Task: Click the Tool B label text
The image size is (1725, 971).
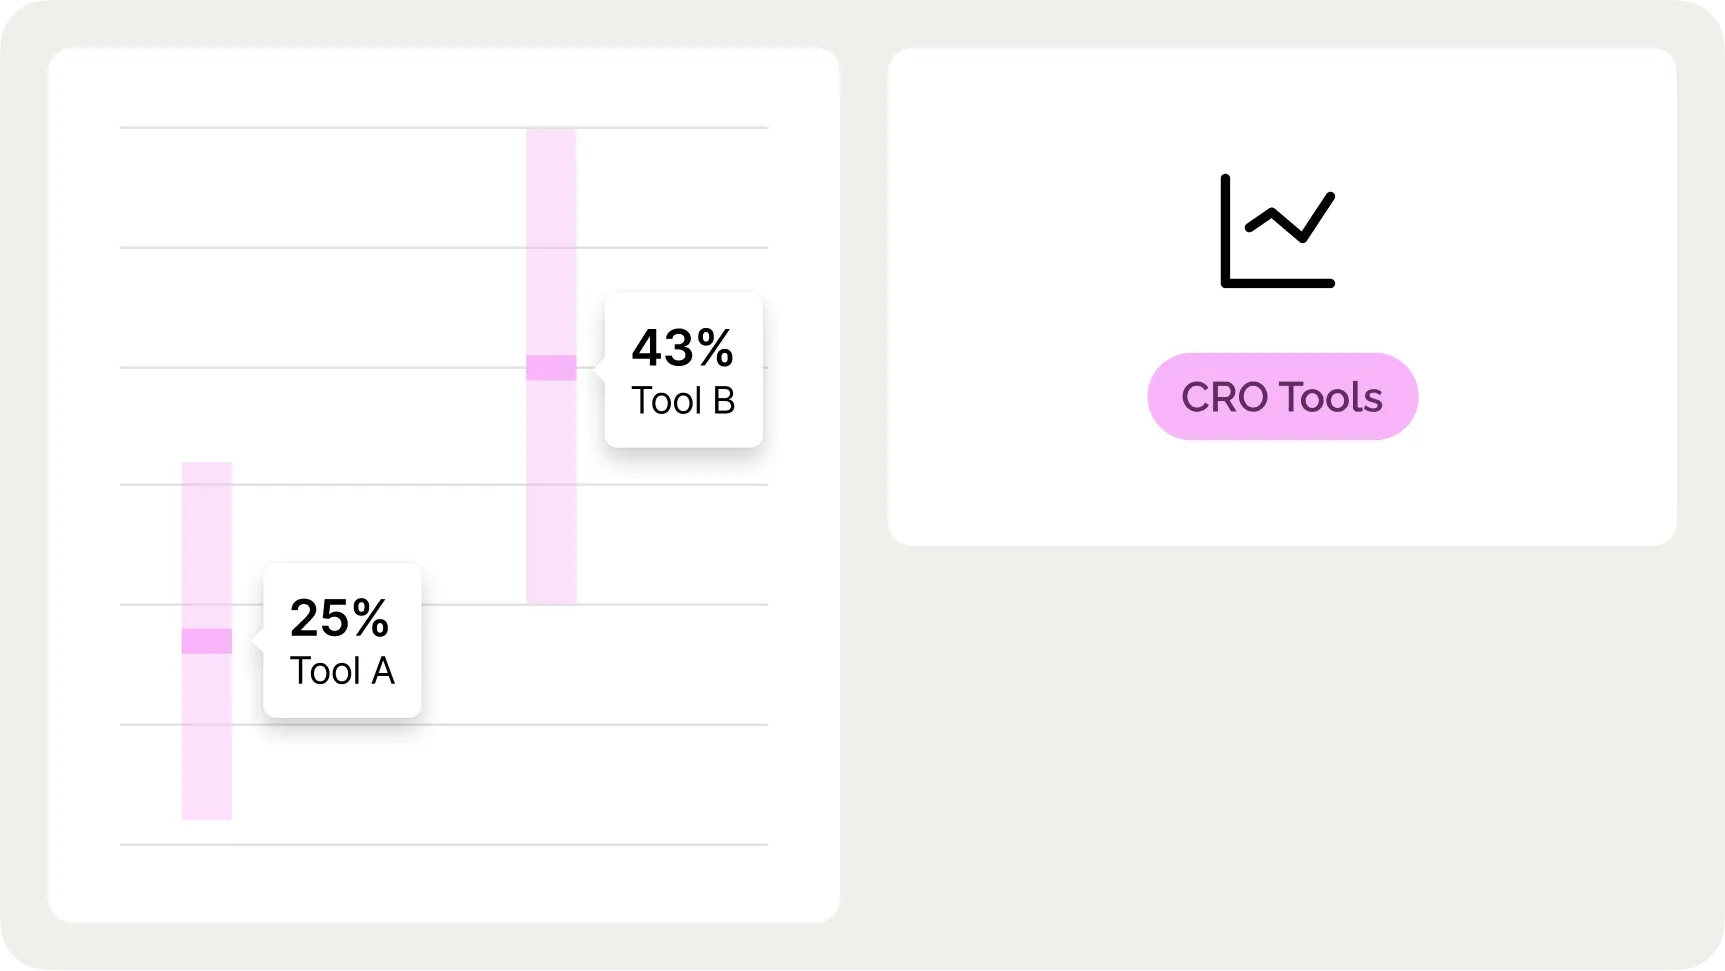Action: (x=683, y=401)
